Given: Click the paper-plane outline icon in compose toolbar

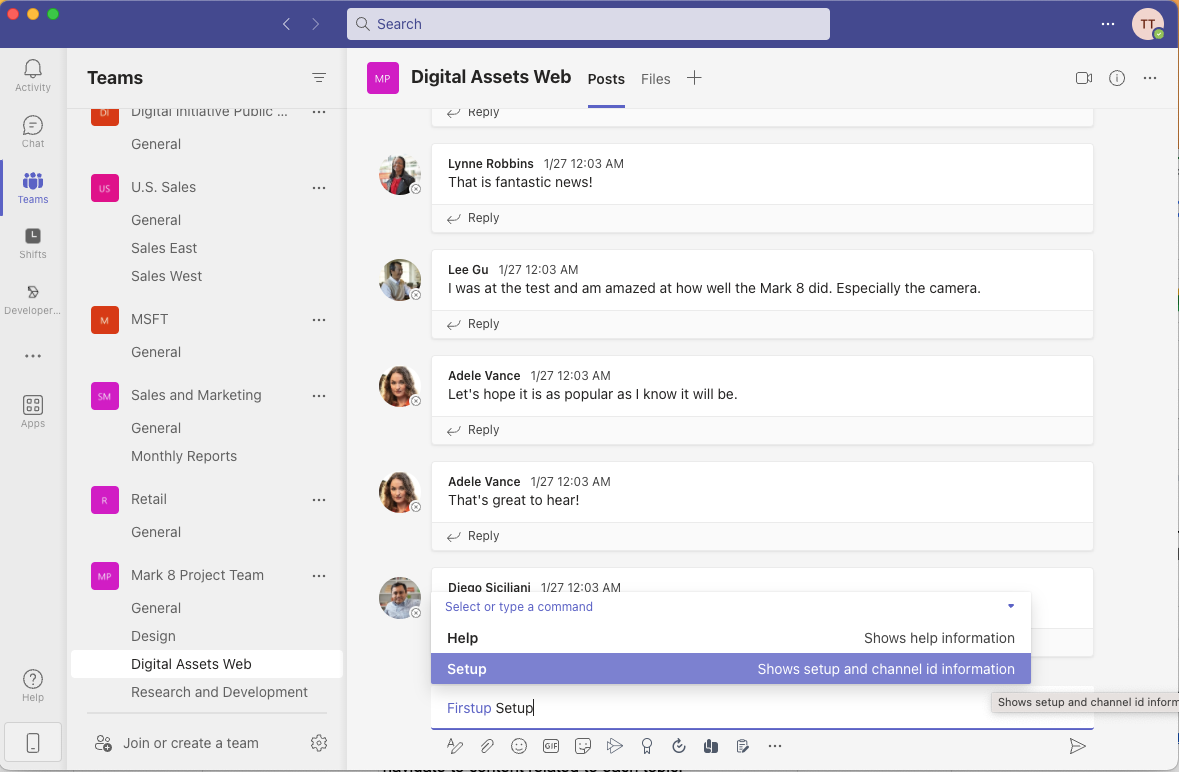Looking at the screenshot, I should pos(615,746).
